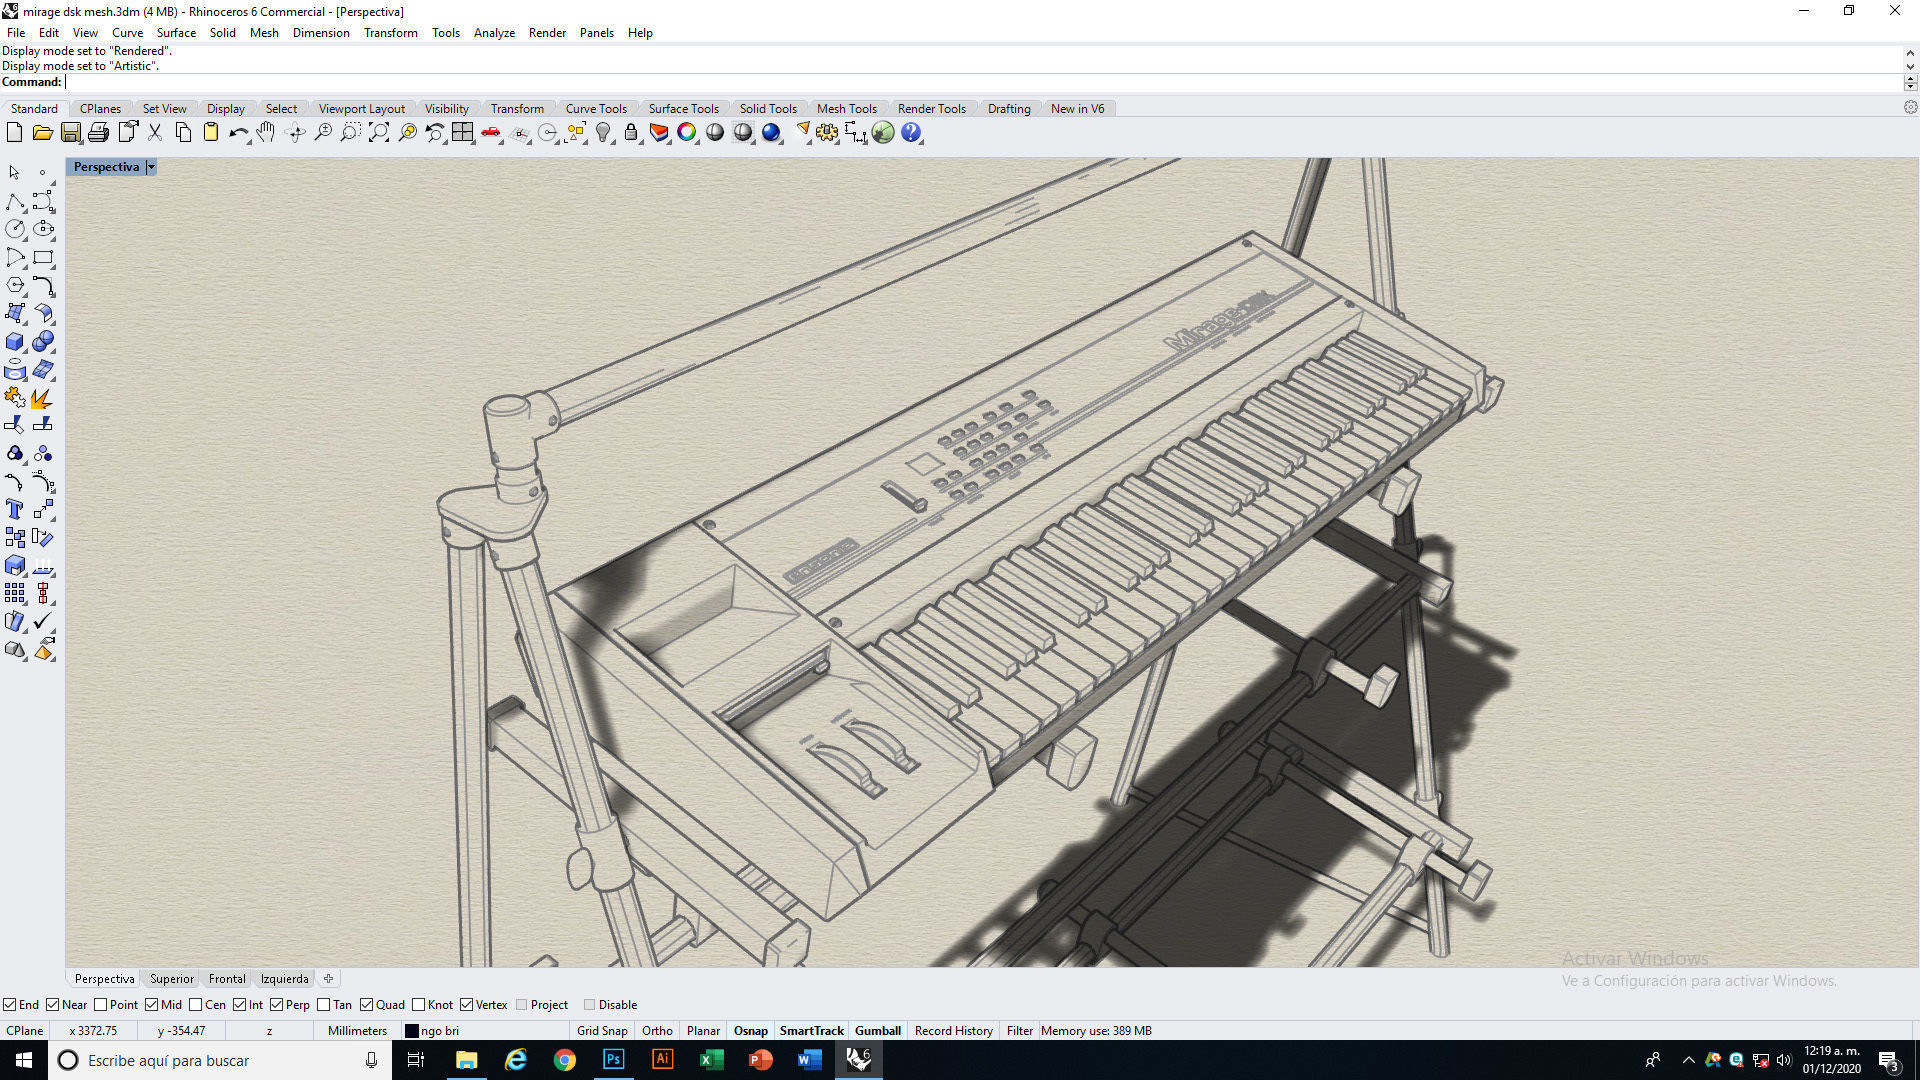Open Rhino help question mark icon
The height and width of the screenshot is (1080, 1920).
[911, 133]
